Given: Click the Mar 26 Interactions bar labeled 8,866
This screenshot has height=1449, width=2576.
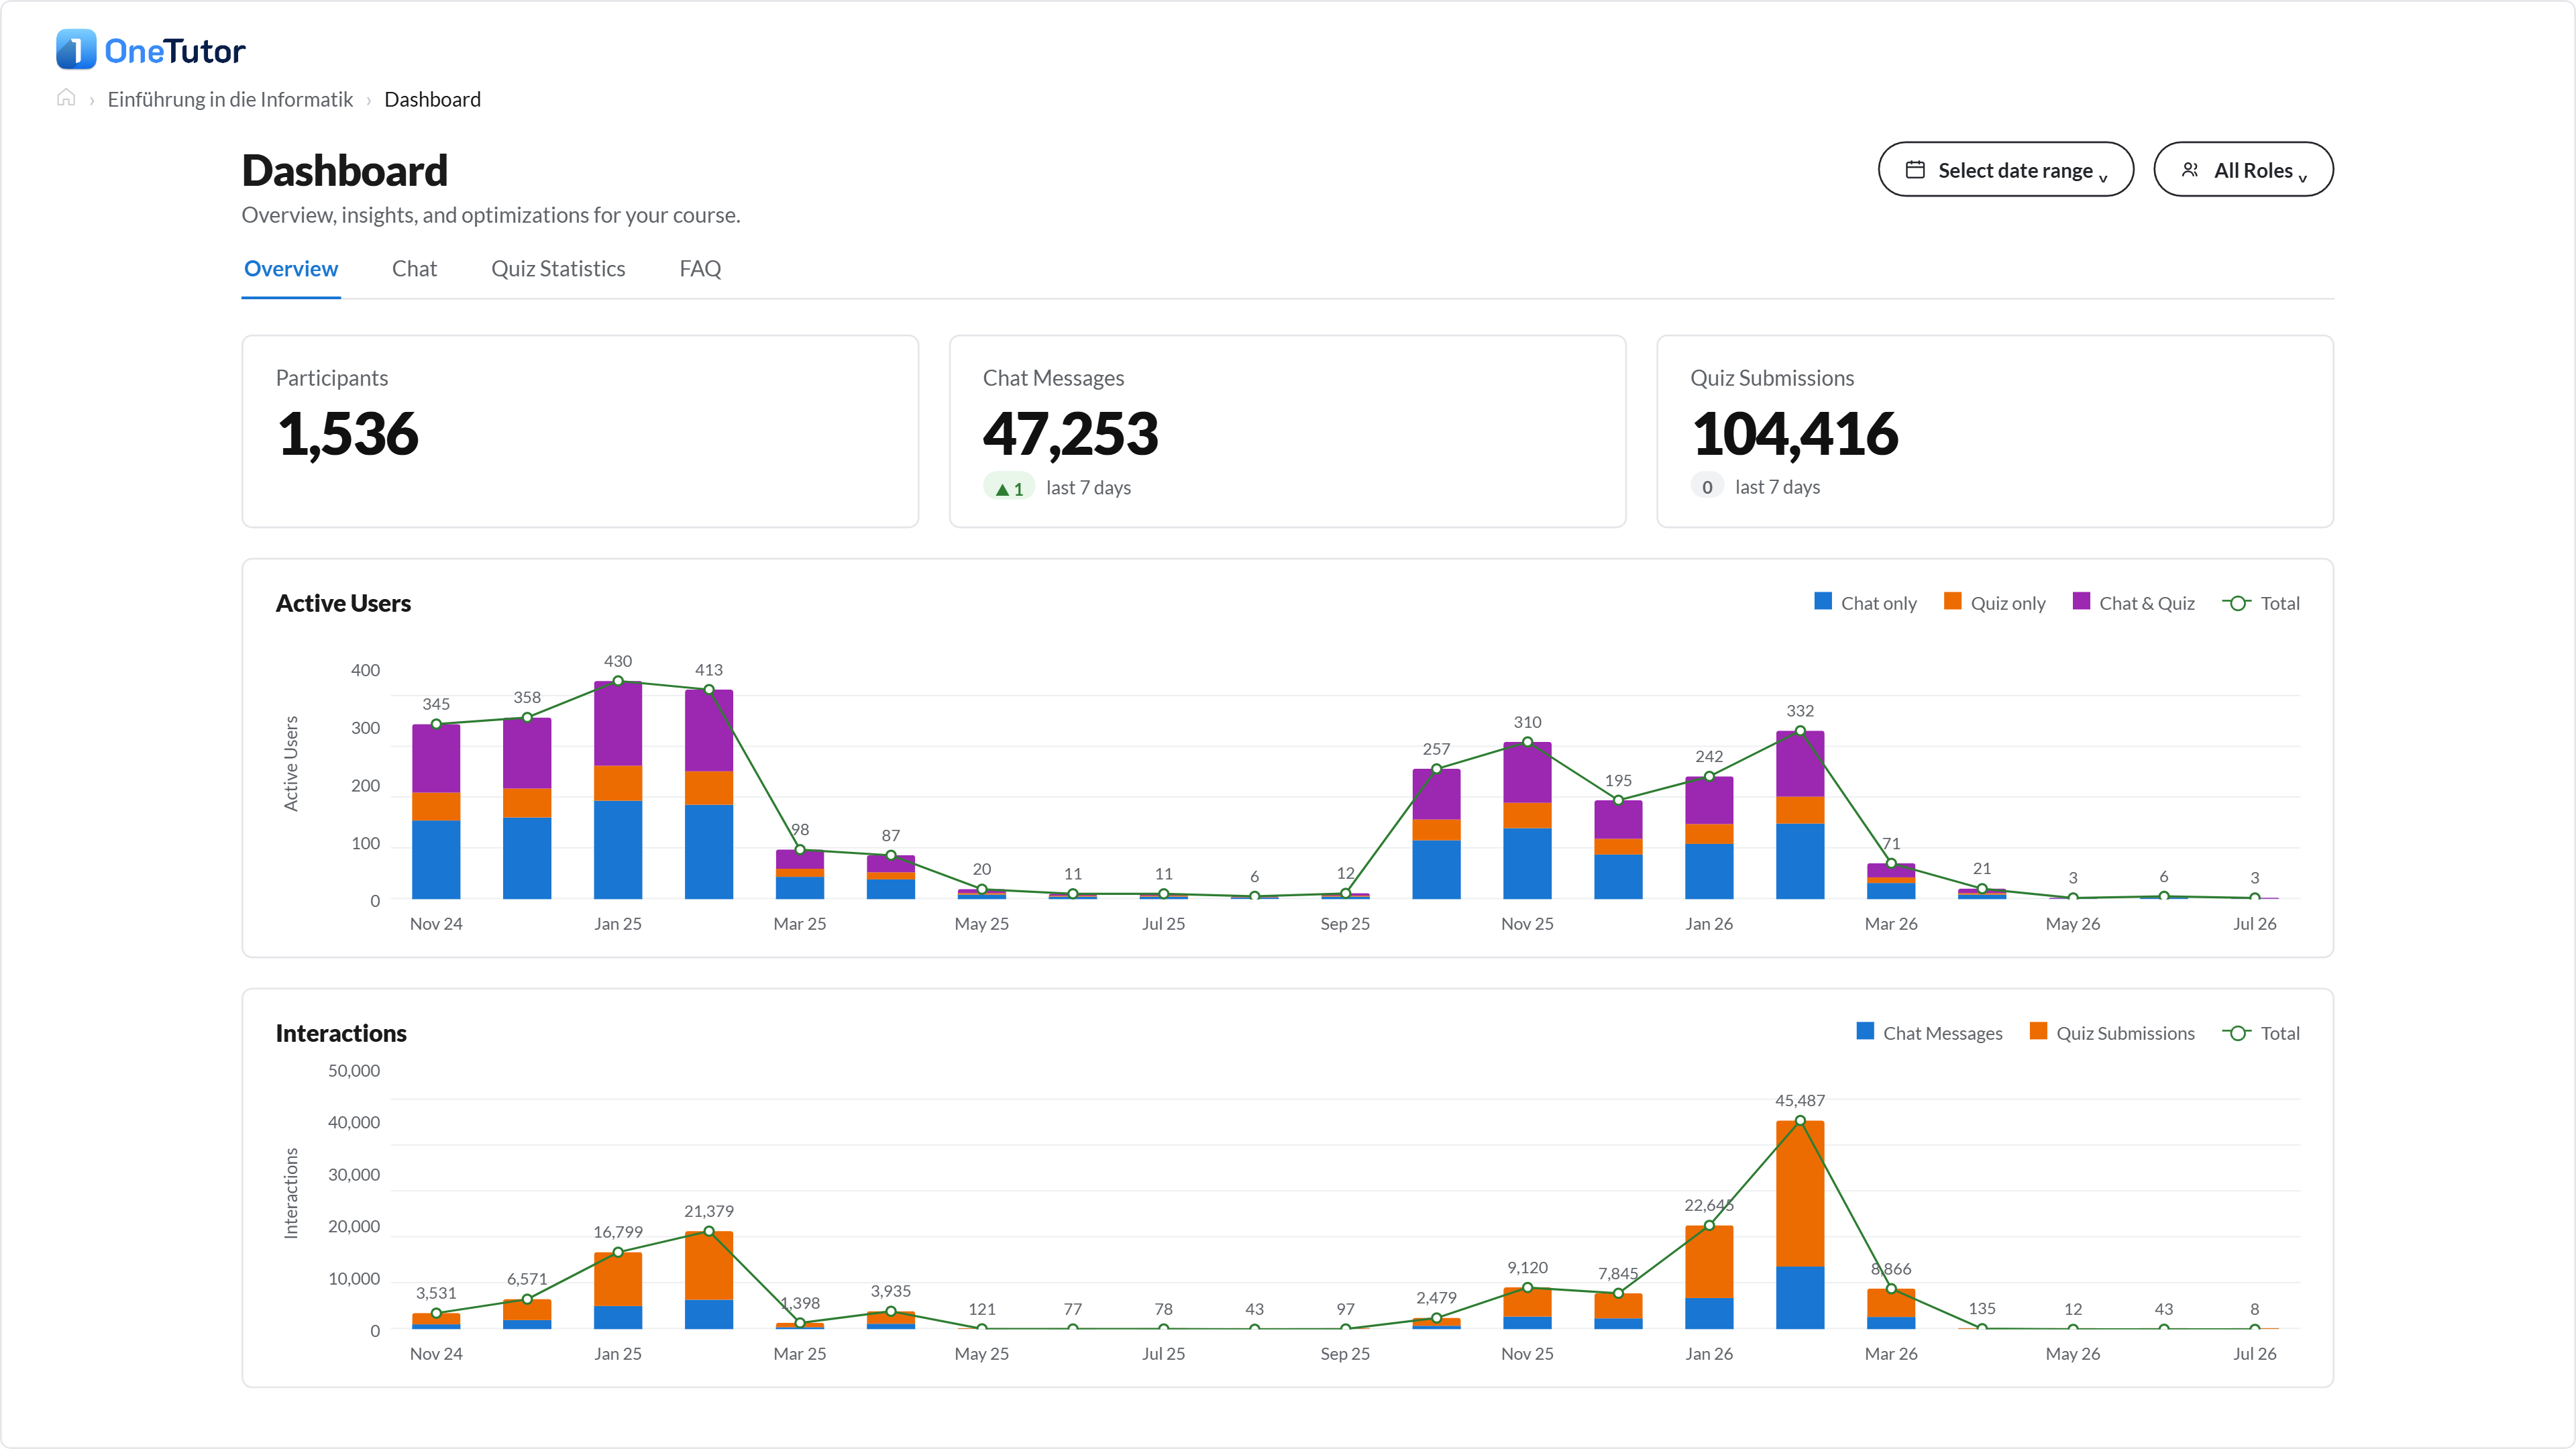Looking at the screenshot, I should click(1891, 1309).
